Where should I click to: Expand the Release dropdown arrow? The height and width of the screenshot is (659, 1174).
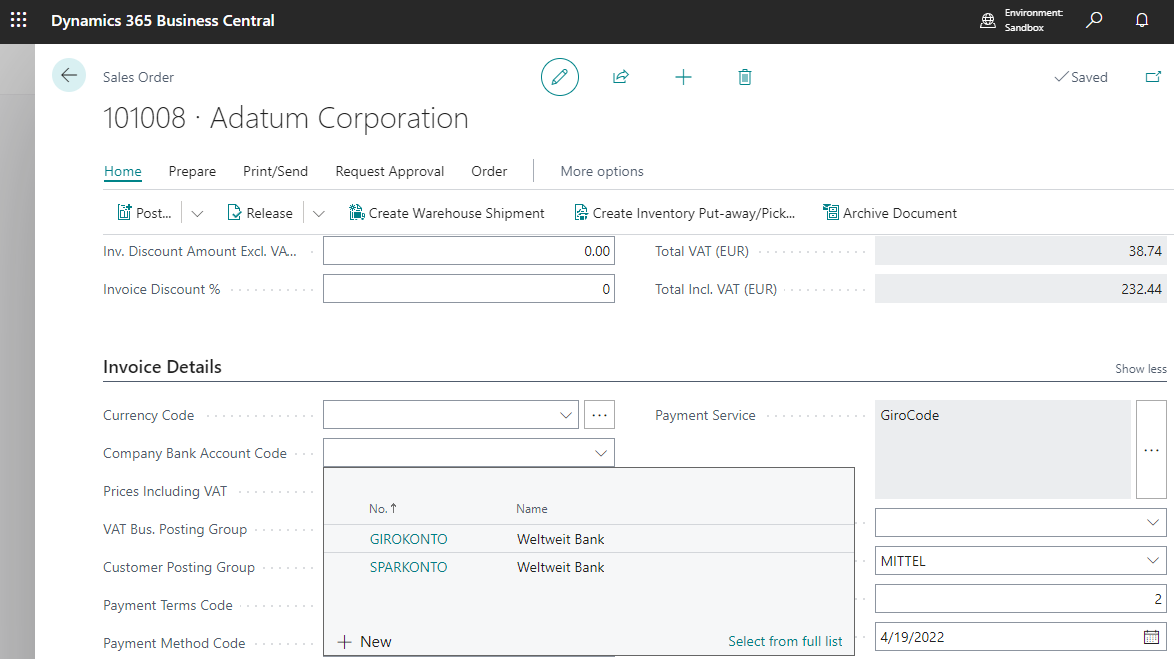(x=319, y=213)
